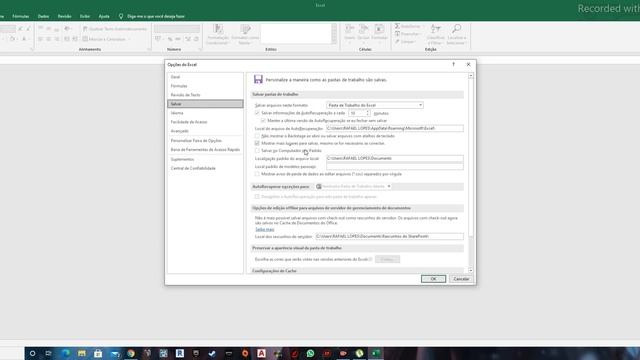The width and height of the screenshot is (640, 360).
Task: Click options dialog scrollbar down arrow
Action: point(471,270)
